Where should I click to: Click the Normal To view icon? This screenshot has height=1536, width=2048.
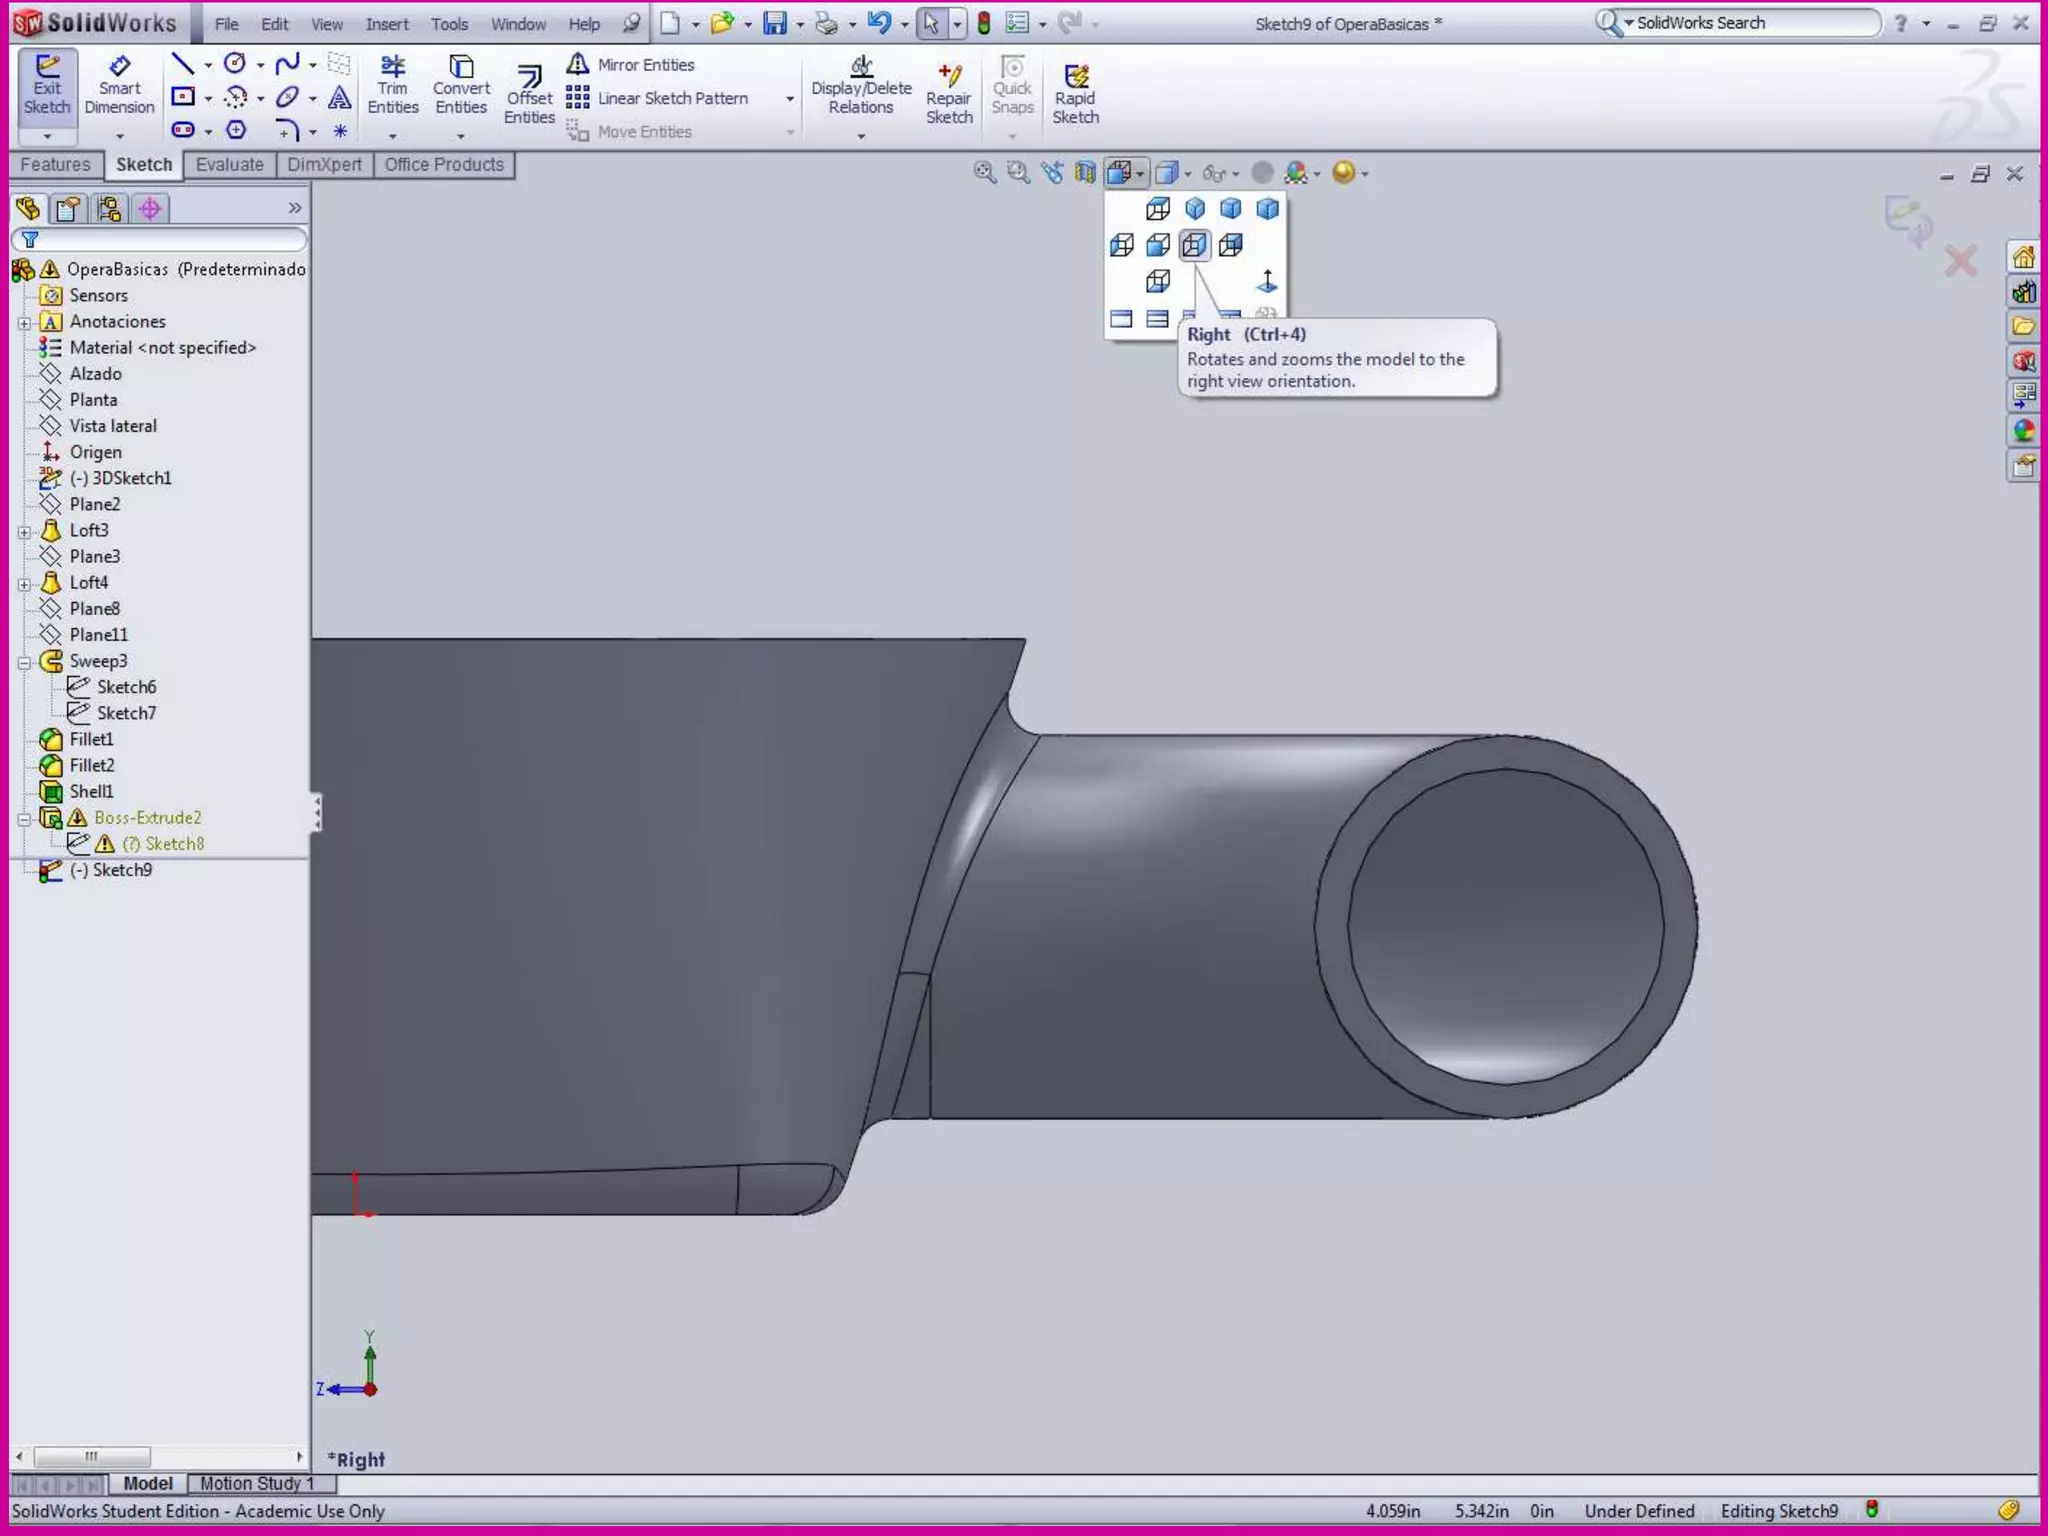tap(1267, 281)
